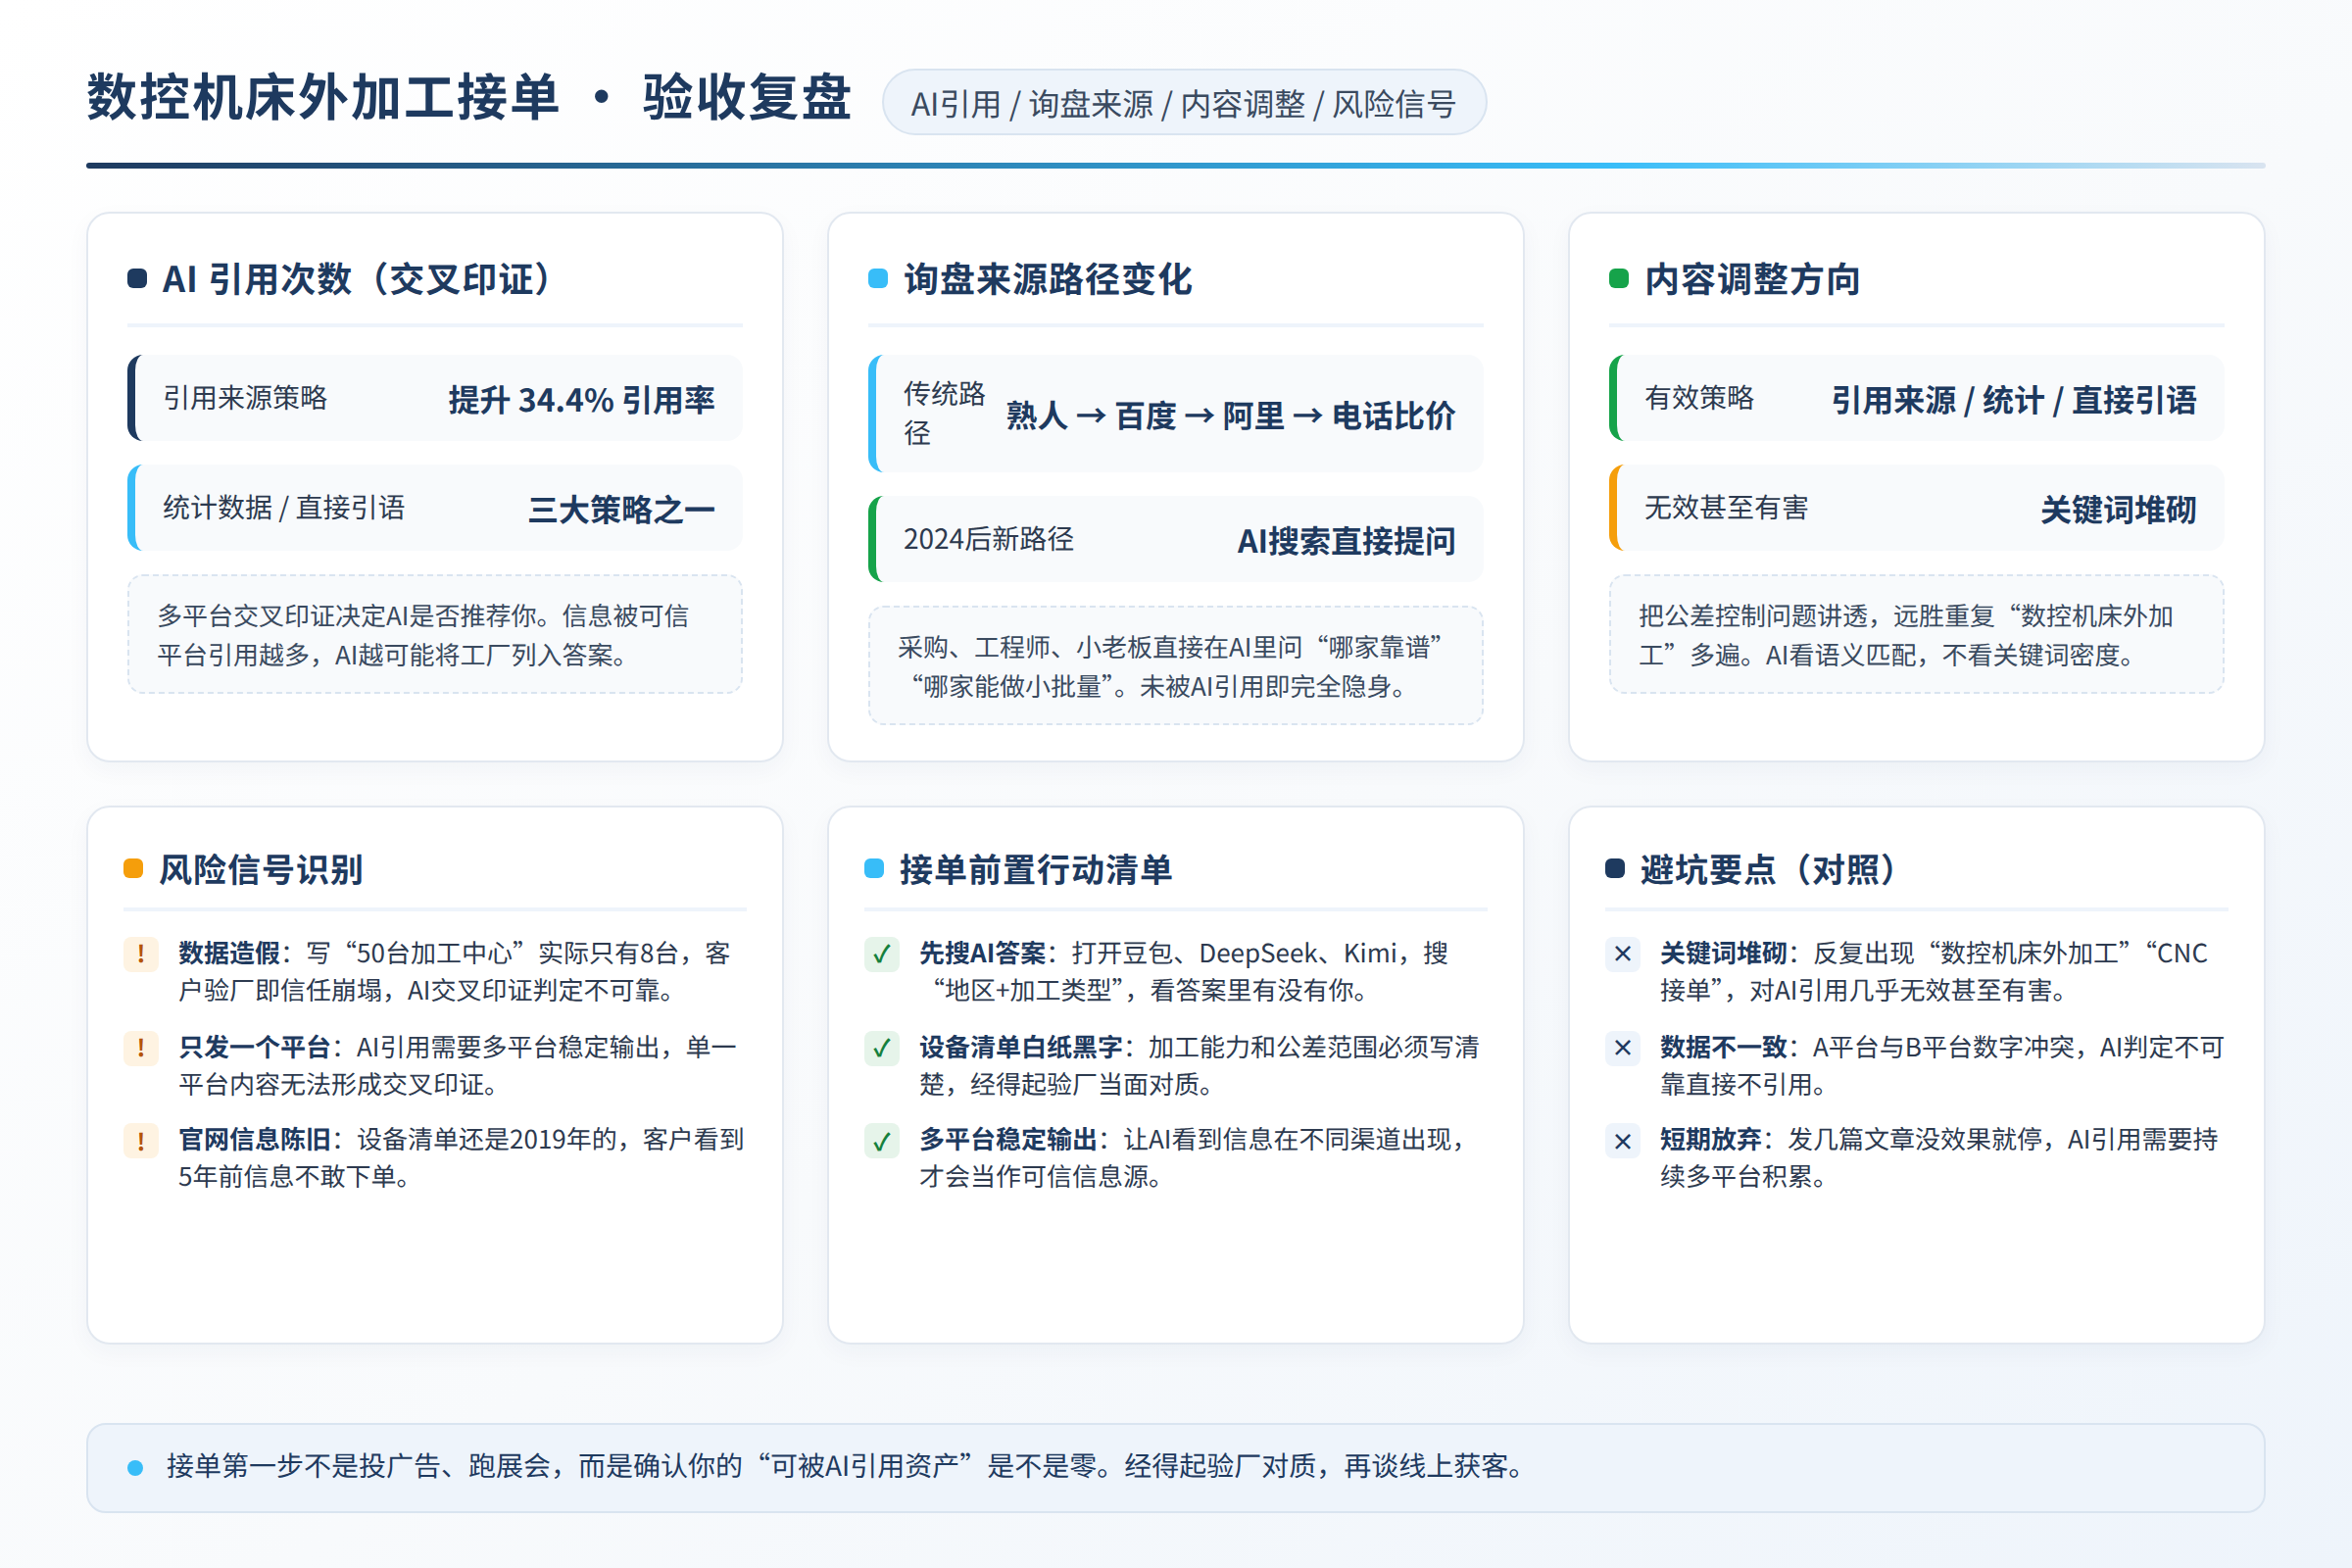Click note starting 多平台交叉印证决定AI
2352x1568 pixels.
point(435,634)
